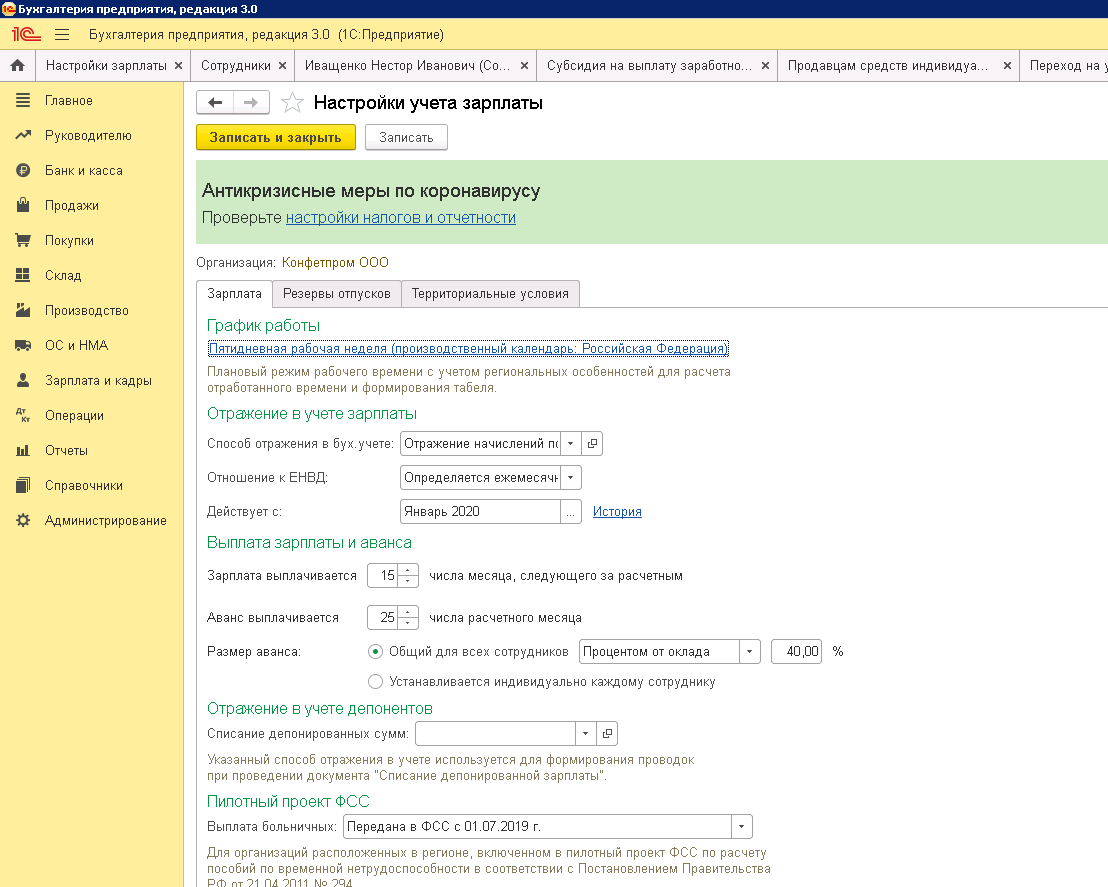This screenshot has height=887, width=1108.
Task: Click the 40,00 percent input field
Action: click(796, 652)
